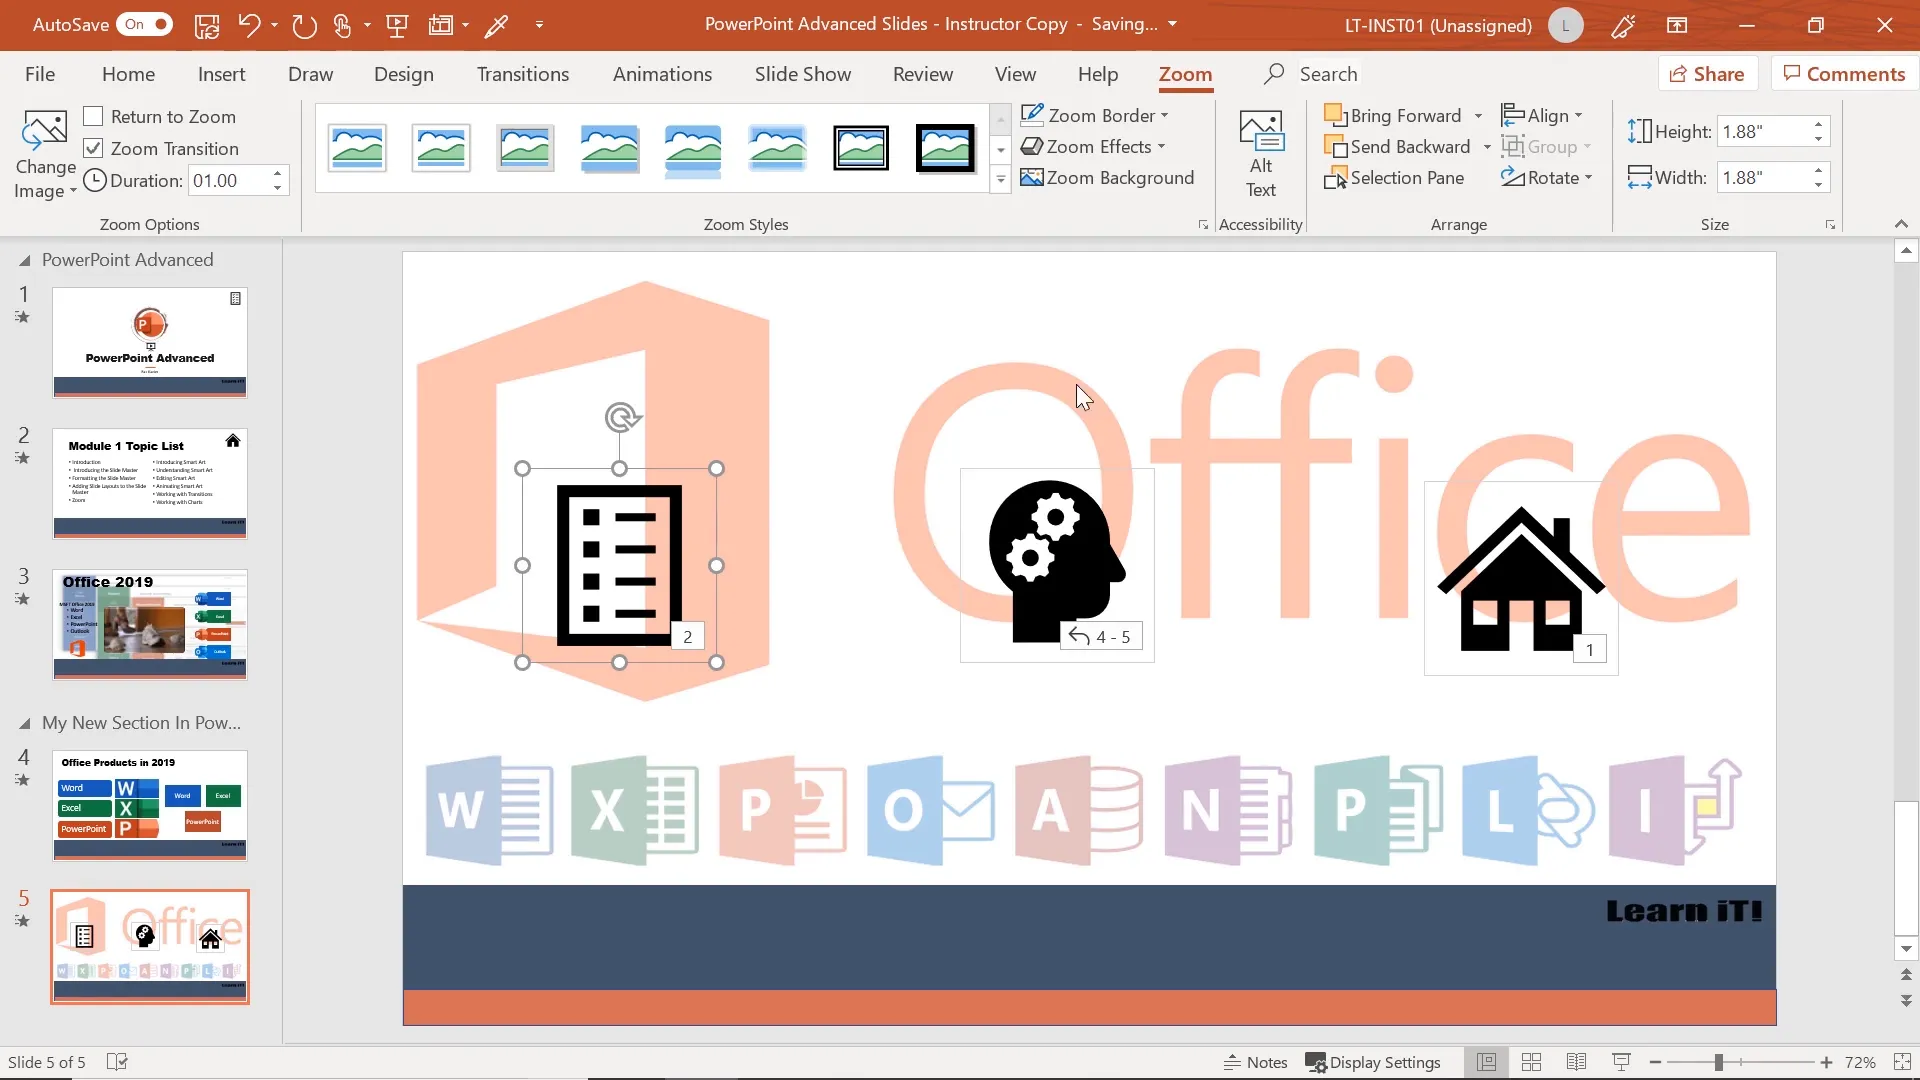Click the Width input field
The image size is (1920, 1080).
click(1763, 178)
